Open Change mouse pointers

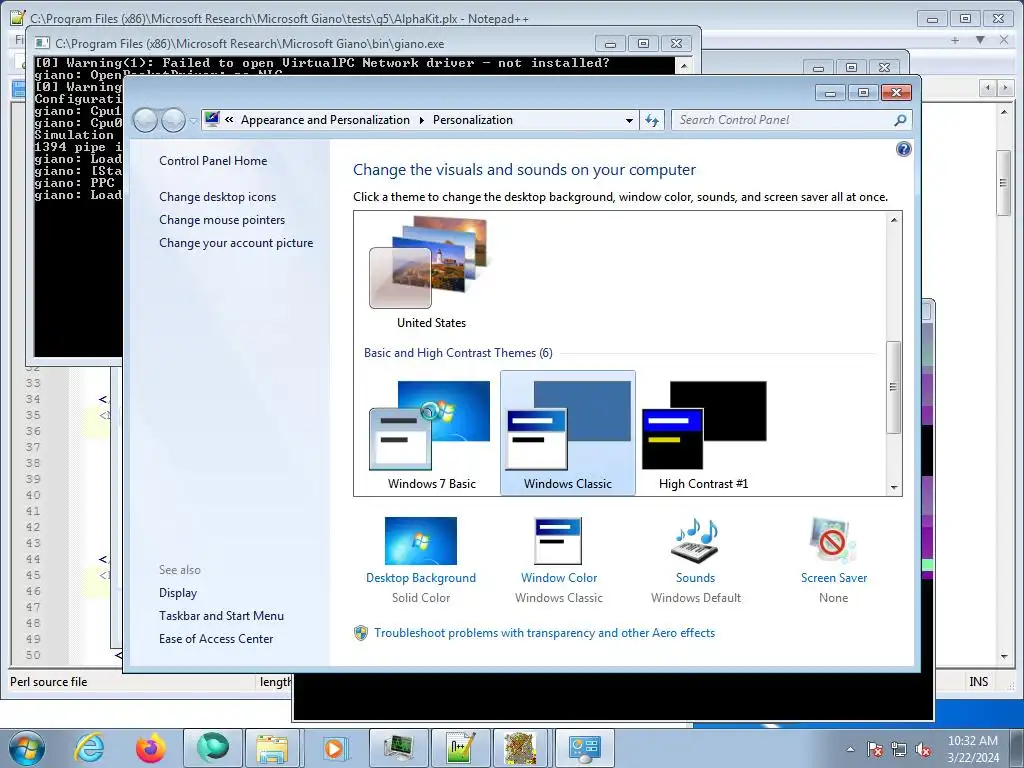click(222, 219)
